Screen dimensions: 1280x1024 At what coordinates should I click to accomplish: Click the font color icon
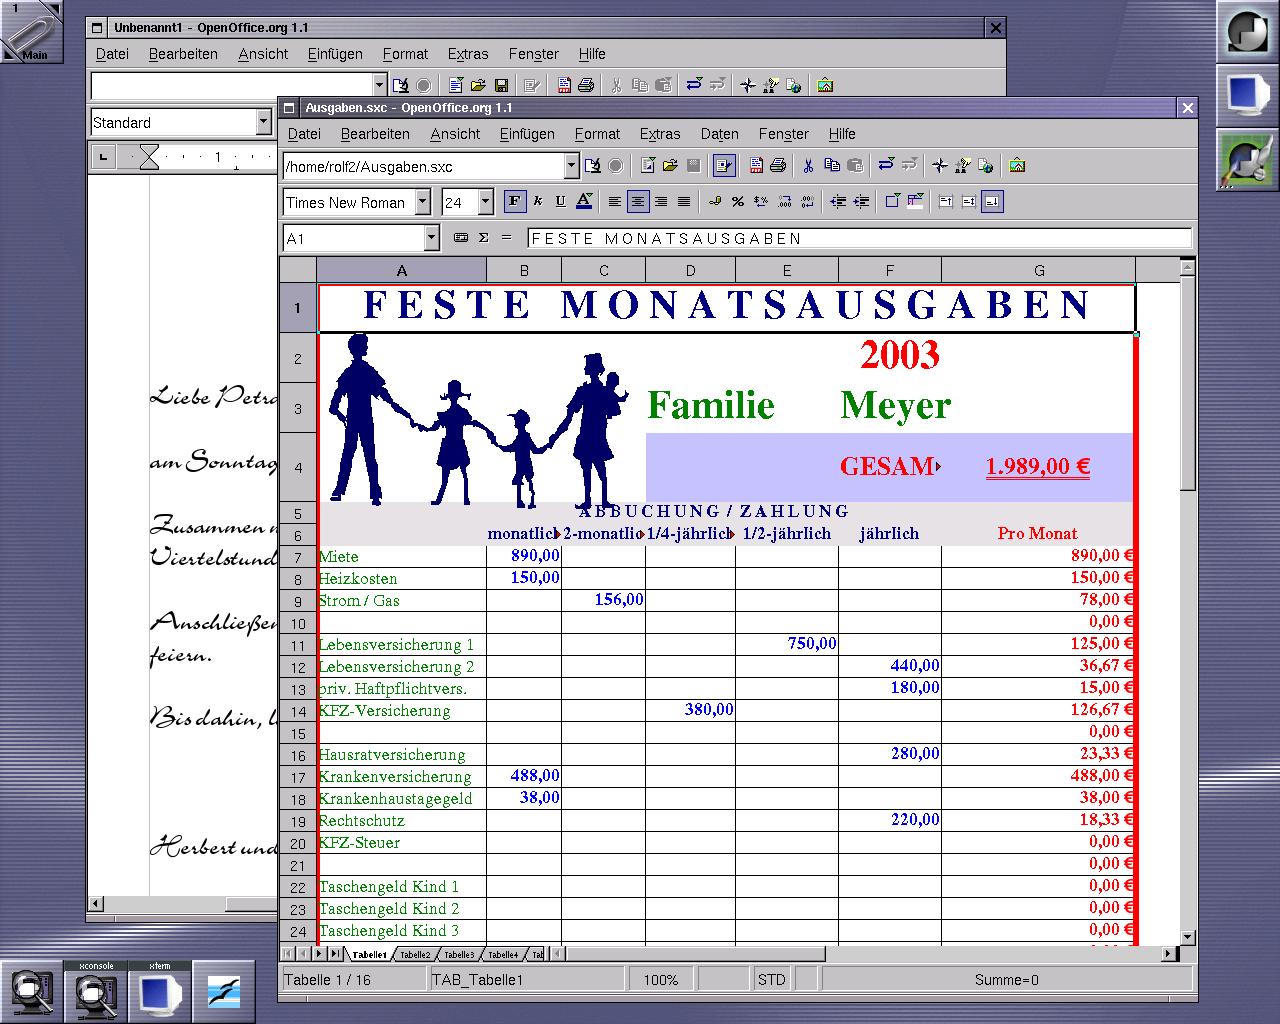pyautogui.click(x=585, y=202)
